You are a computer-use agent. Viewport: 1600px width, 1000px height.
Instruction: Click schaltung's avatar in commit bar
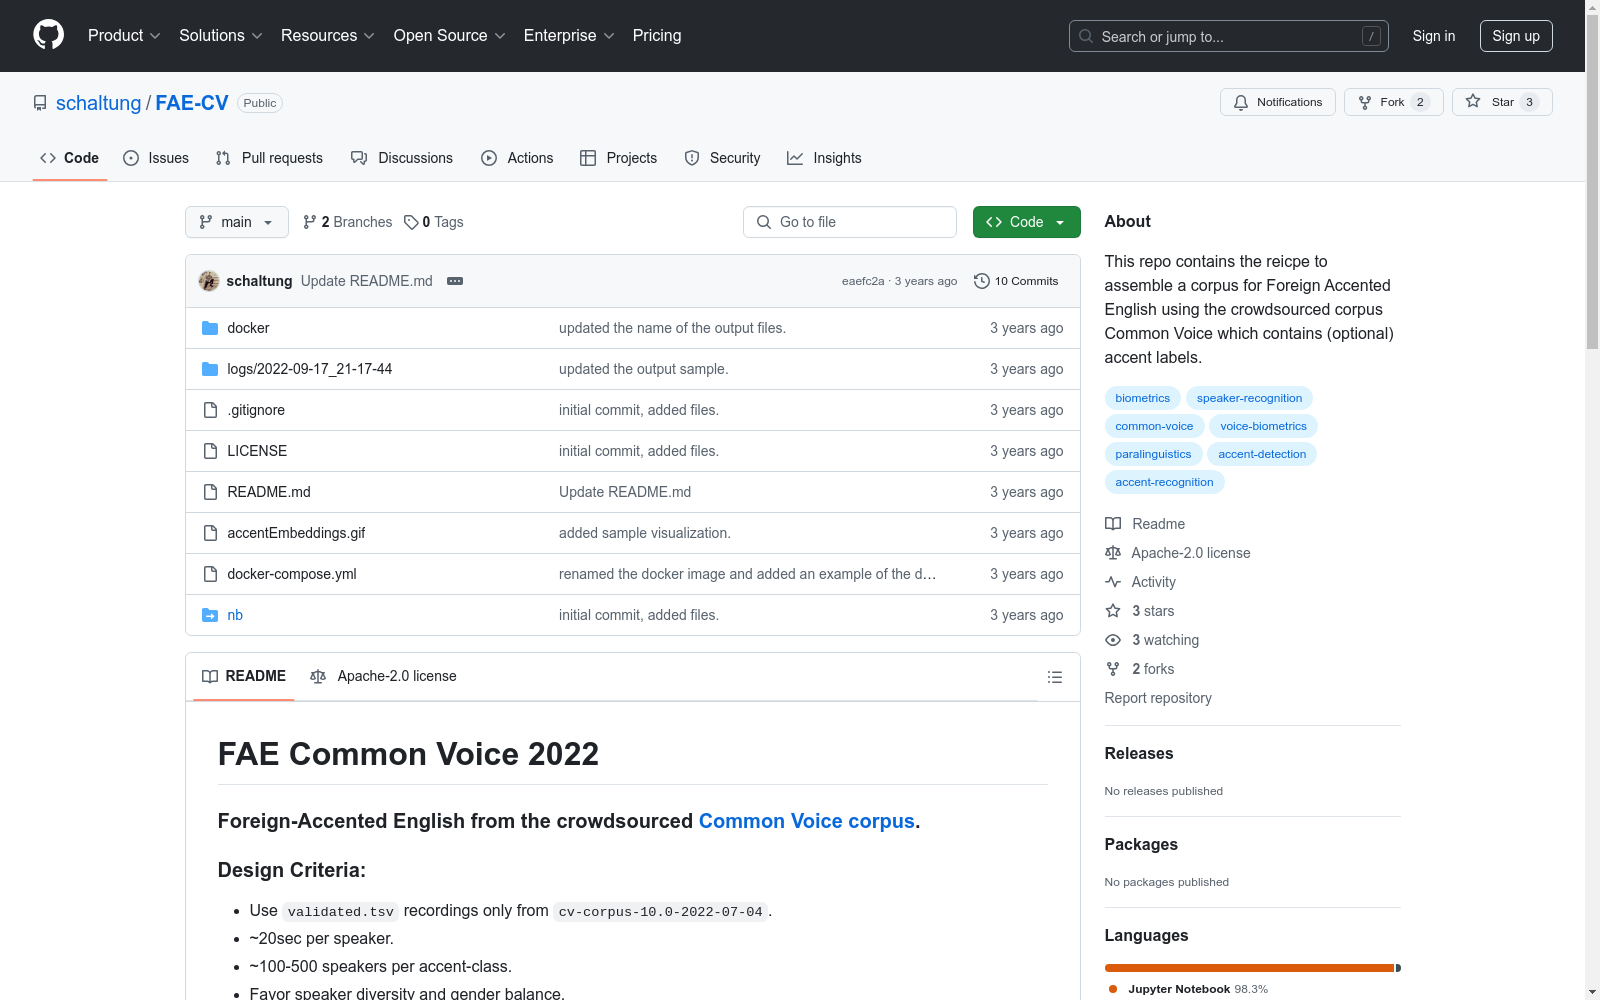(x=209, y=281)
